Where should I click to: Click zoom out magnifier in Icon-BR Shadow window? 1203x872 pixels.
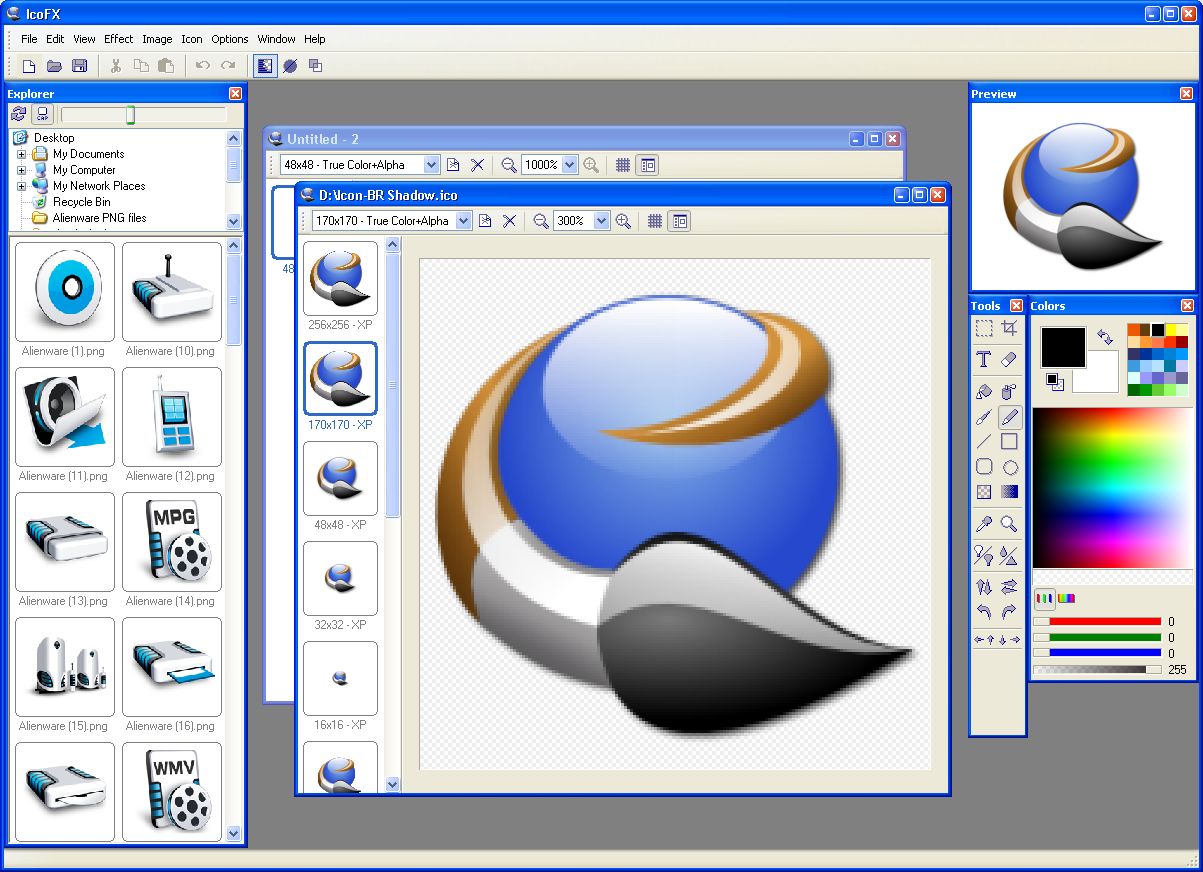click(541, 221)
